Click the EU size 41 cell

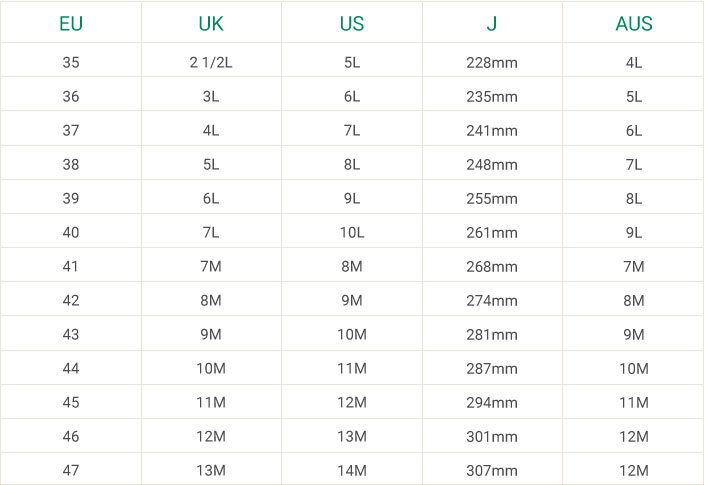click(x=71, y=267)
